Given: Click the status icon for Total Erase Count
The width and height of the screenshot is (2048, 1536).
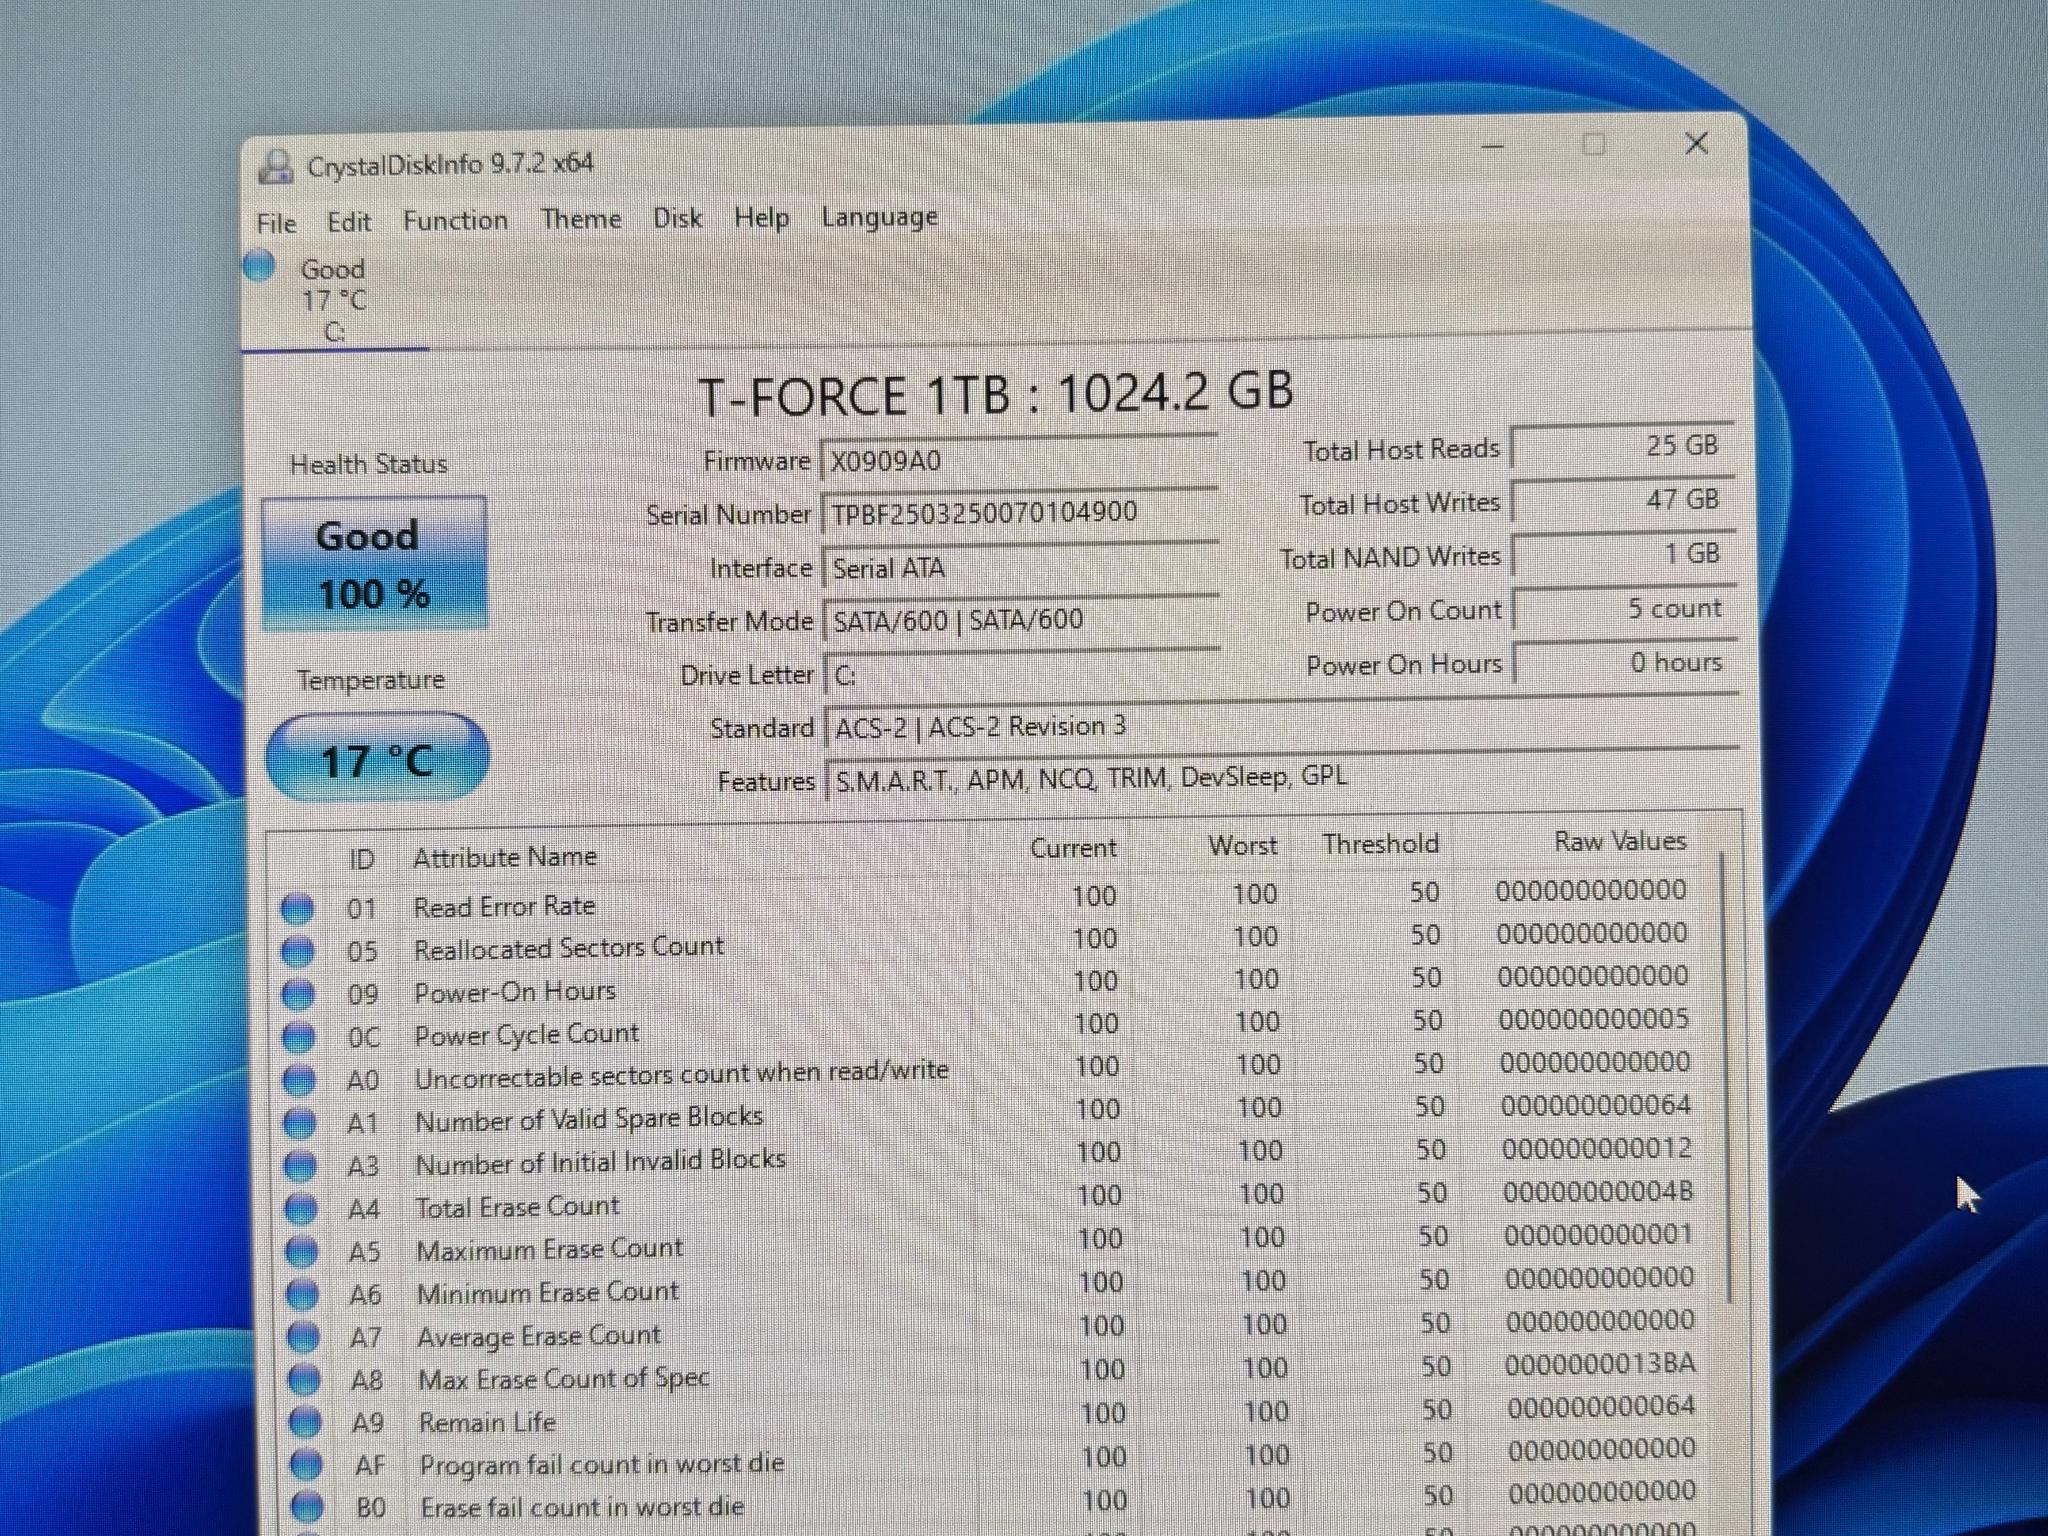Looking at the screenshot, I should (300, 1209).
